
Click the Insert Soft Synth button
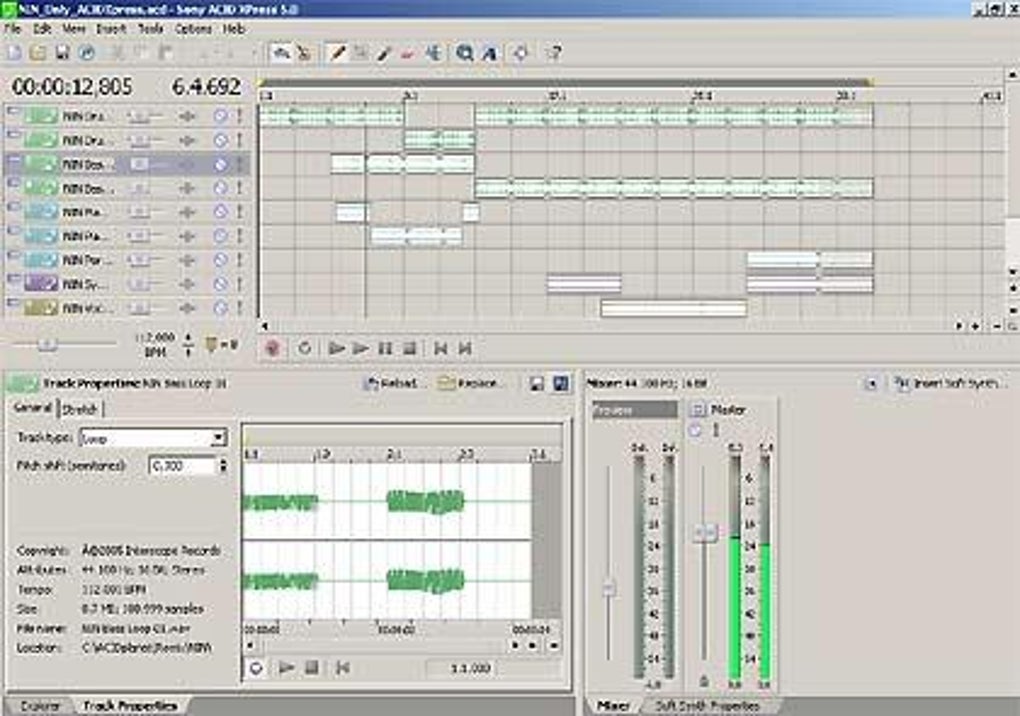pos(949,383)
